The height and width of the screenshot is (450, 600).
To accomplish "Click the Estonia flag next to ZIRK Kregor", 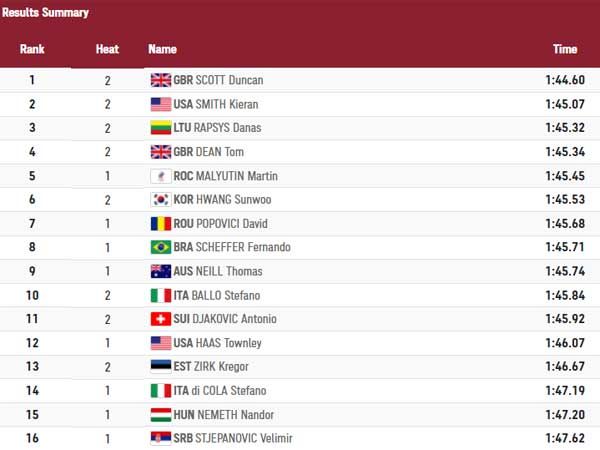I will 160,367.
